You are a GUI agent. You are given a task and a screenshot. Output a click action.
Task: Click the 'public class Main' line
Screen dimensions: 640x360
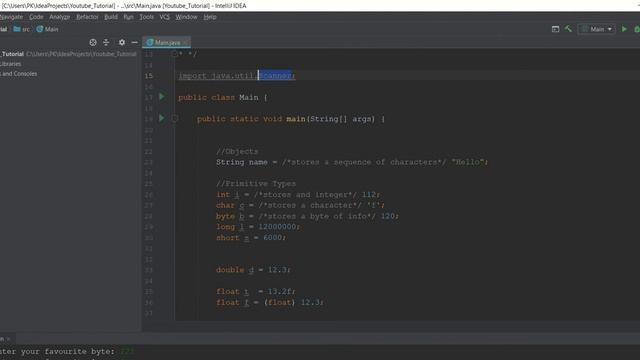pyautogui.click(x=223, y=98)
